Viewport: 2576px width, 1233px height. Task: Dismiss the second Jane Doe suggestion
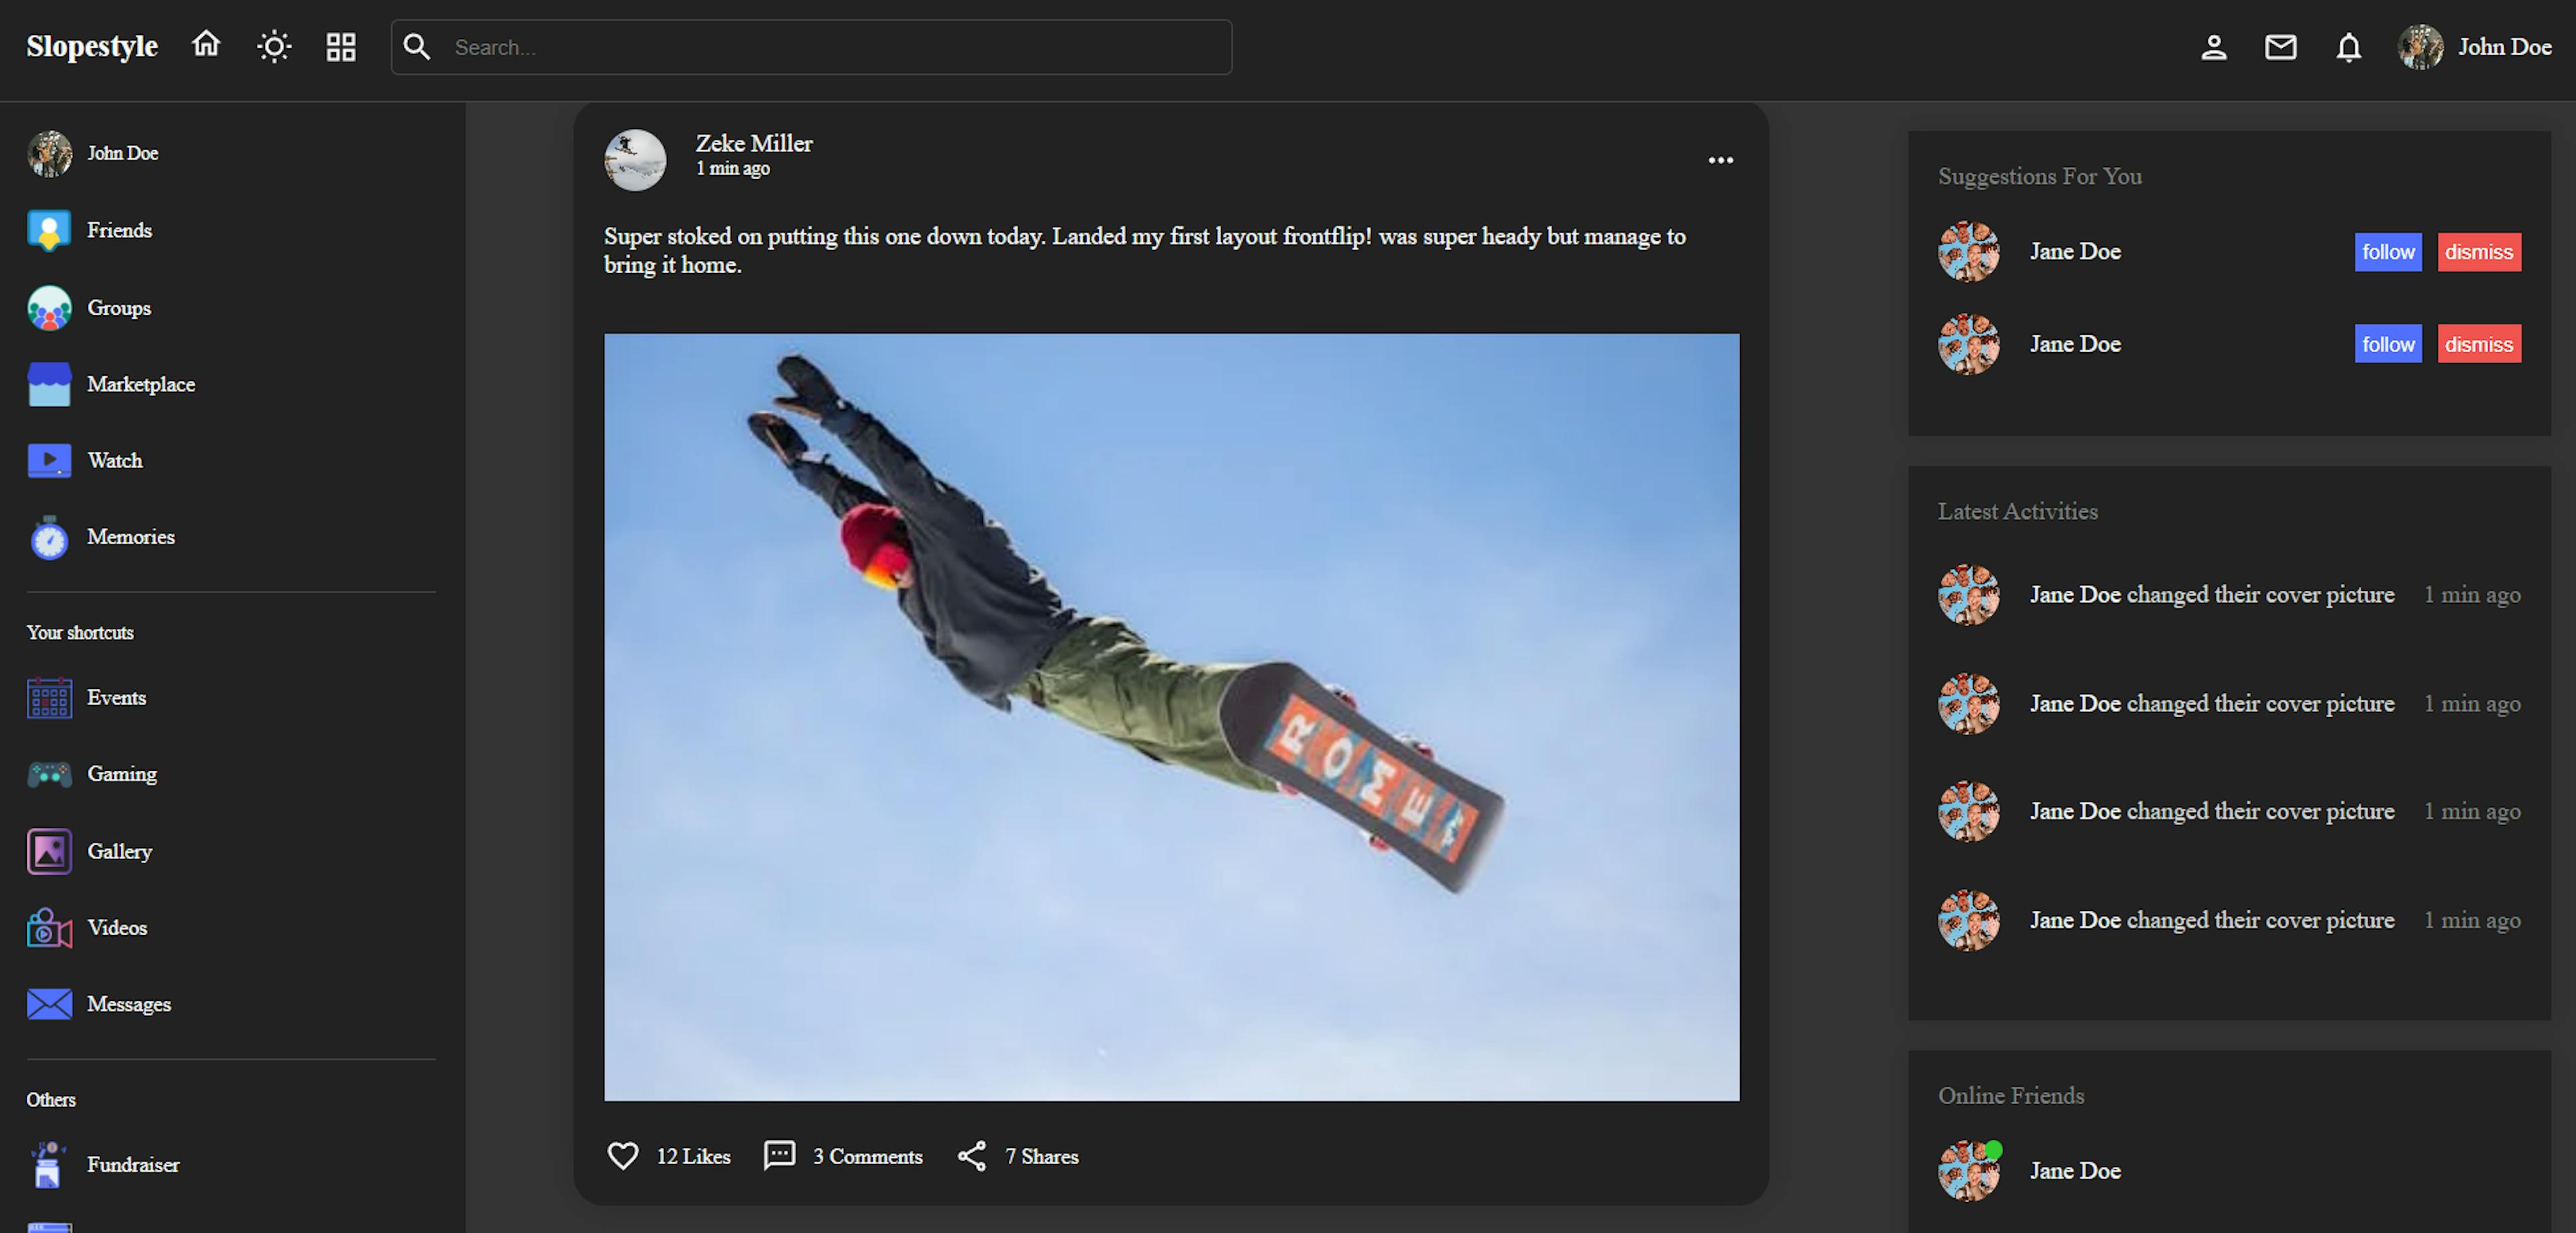click(x=2478, y=344)
